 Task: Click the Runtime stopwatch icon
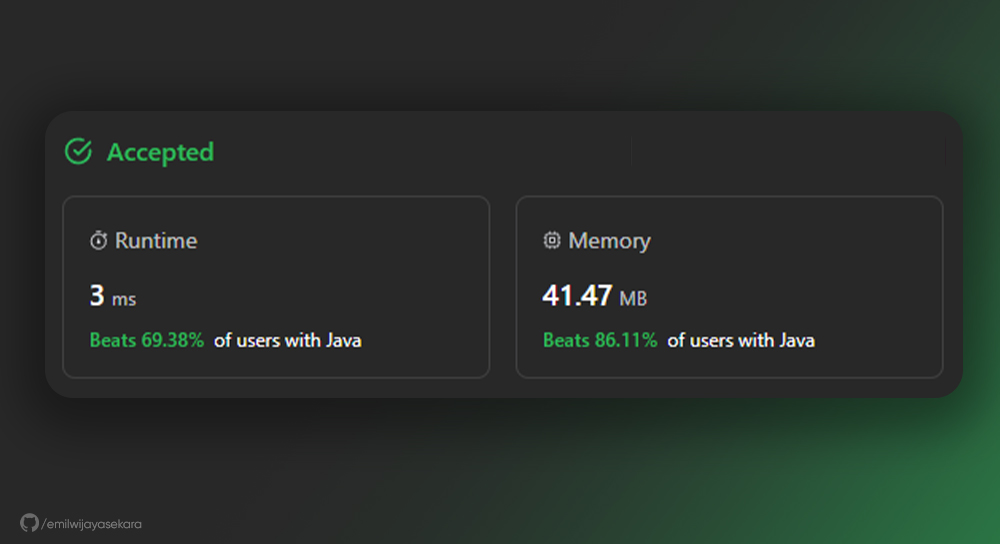[x=98, y=240]
